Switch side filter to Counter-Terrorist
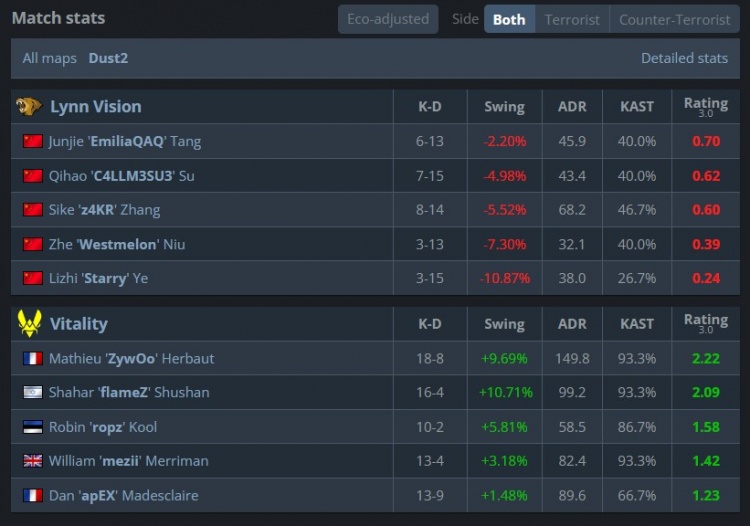The width and height of the screenshot is (750, 526). (x=674, y=19)
